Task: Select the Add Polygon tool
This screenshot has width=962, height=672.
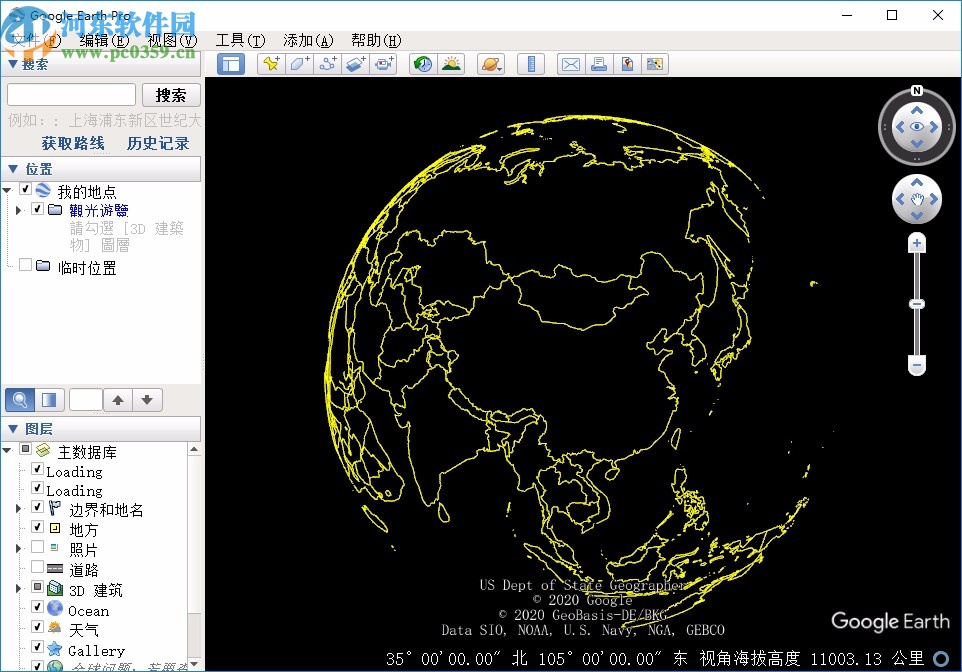Action: tap(299, 64)
